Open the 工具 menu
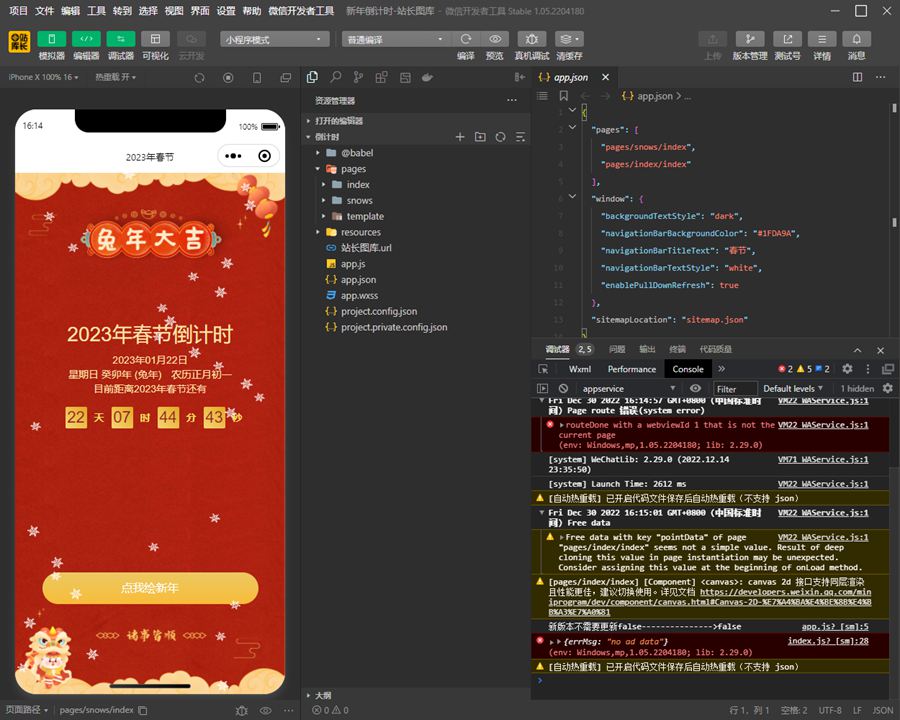 click(x=96, y=11)
